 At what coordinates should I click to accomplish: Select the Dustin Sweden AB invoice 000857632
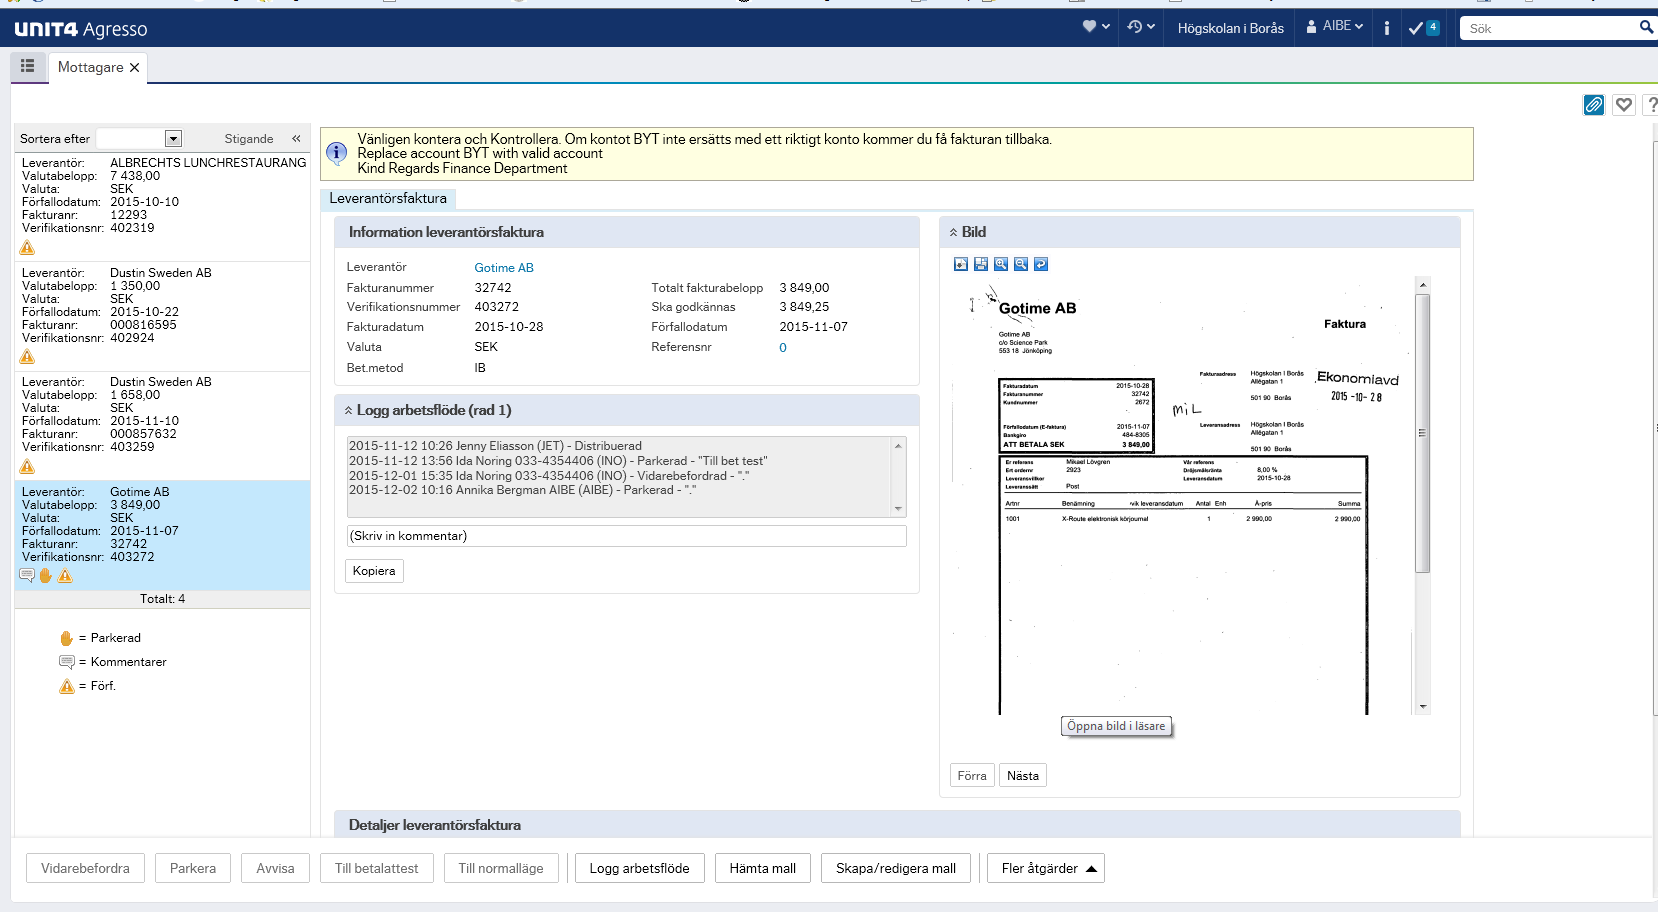pyautogui.click(x=162, y=427)
